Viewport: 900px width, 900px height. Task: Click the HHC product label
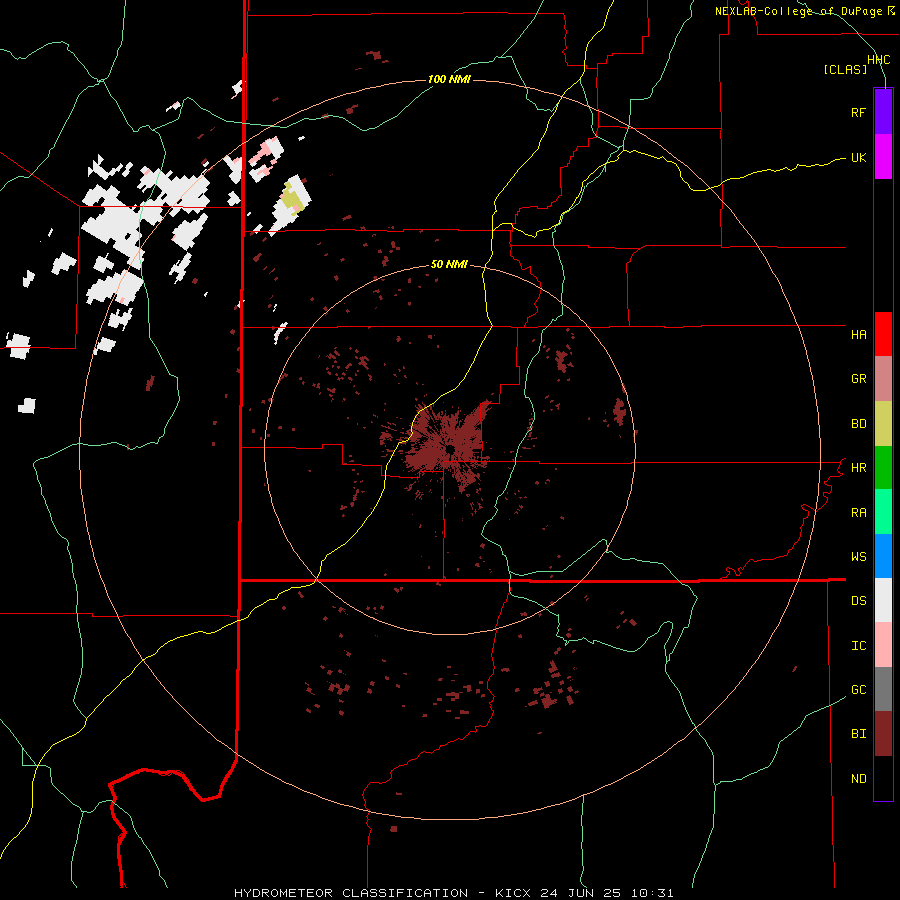[879, 60]
